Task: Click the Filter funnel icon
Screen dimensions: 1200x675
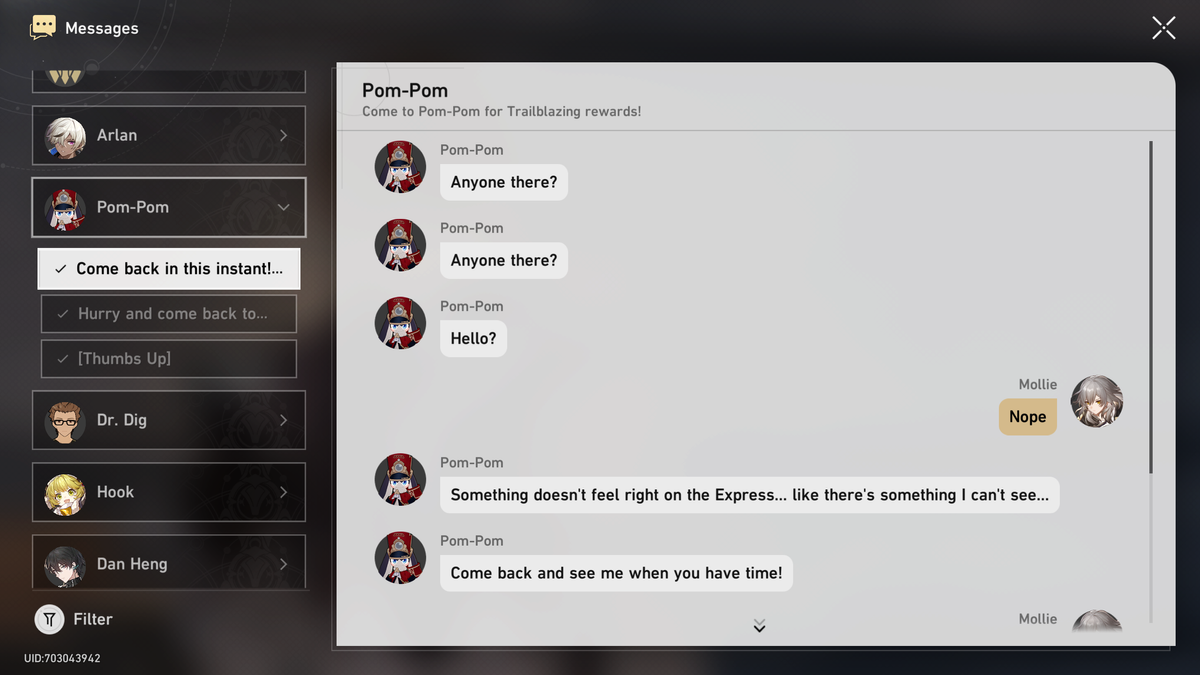Action: point(49,620)
